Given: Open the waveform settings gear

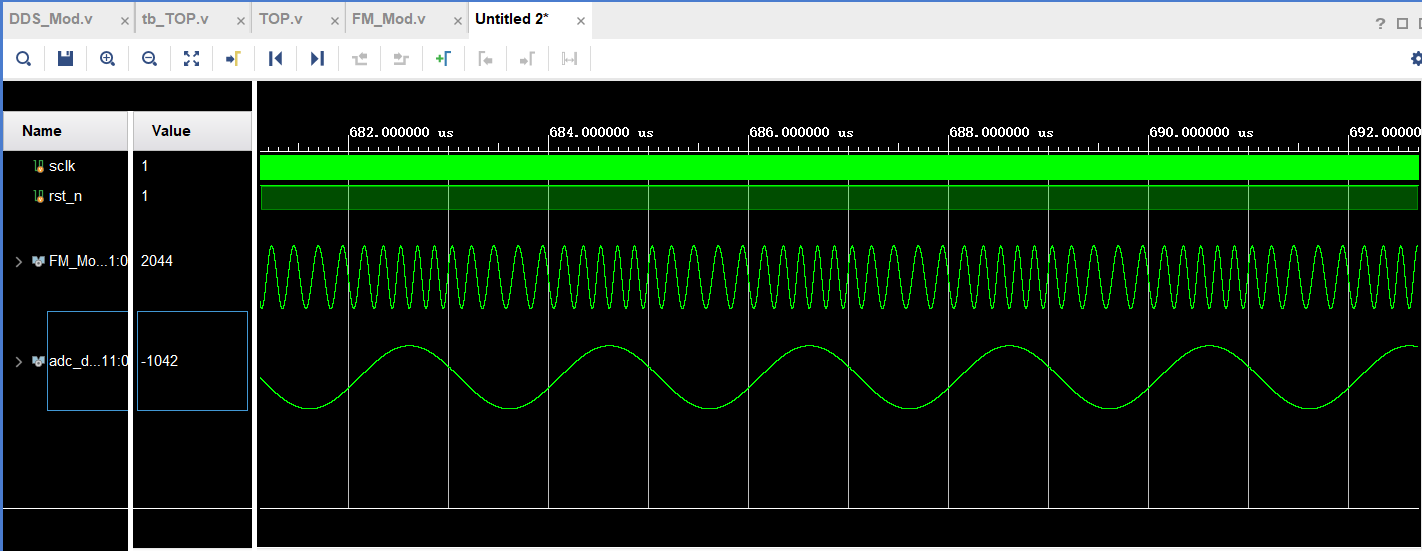Looking at the screenshot, I should pos(1415,59).
